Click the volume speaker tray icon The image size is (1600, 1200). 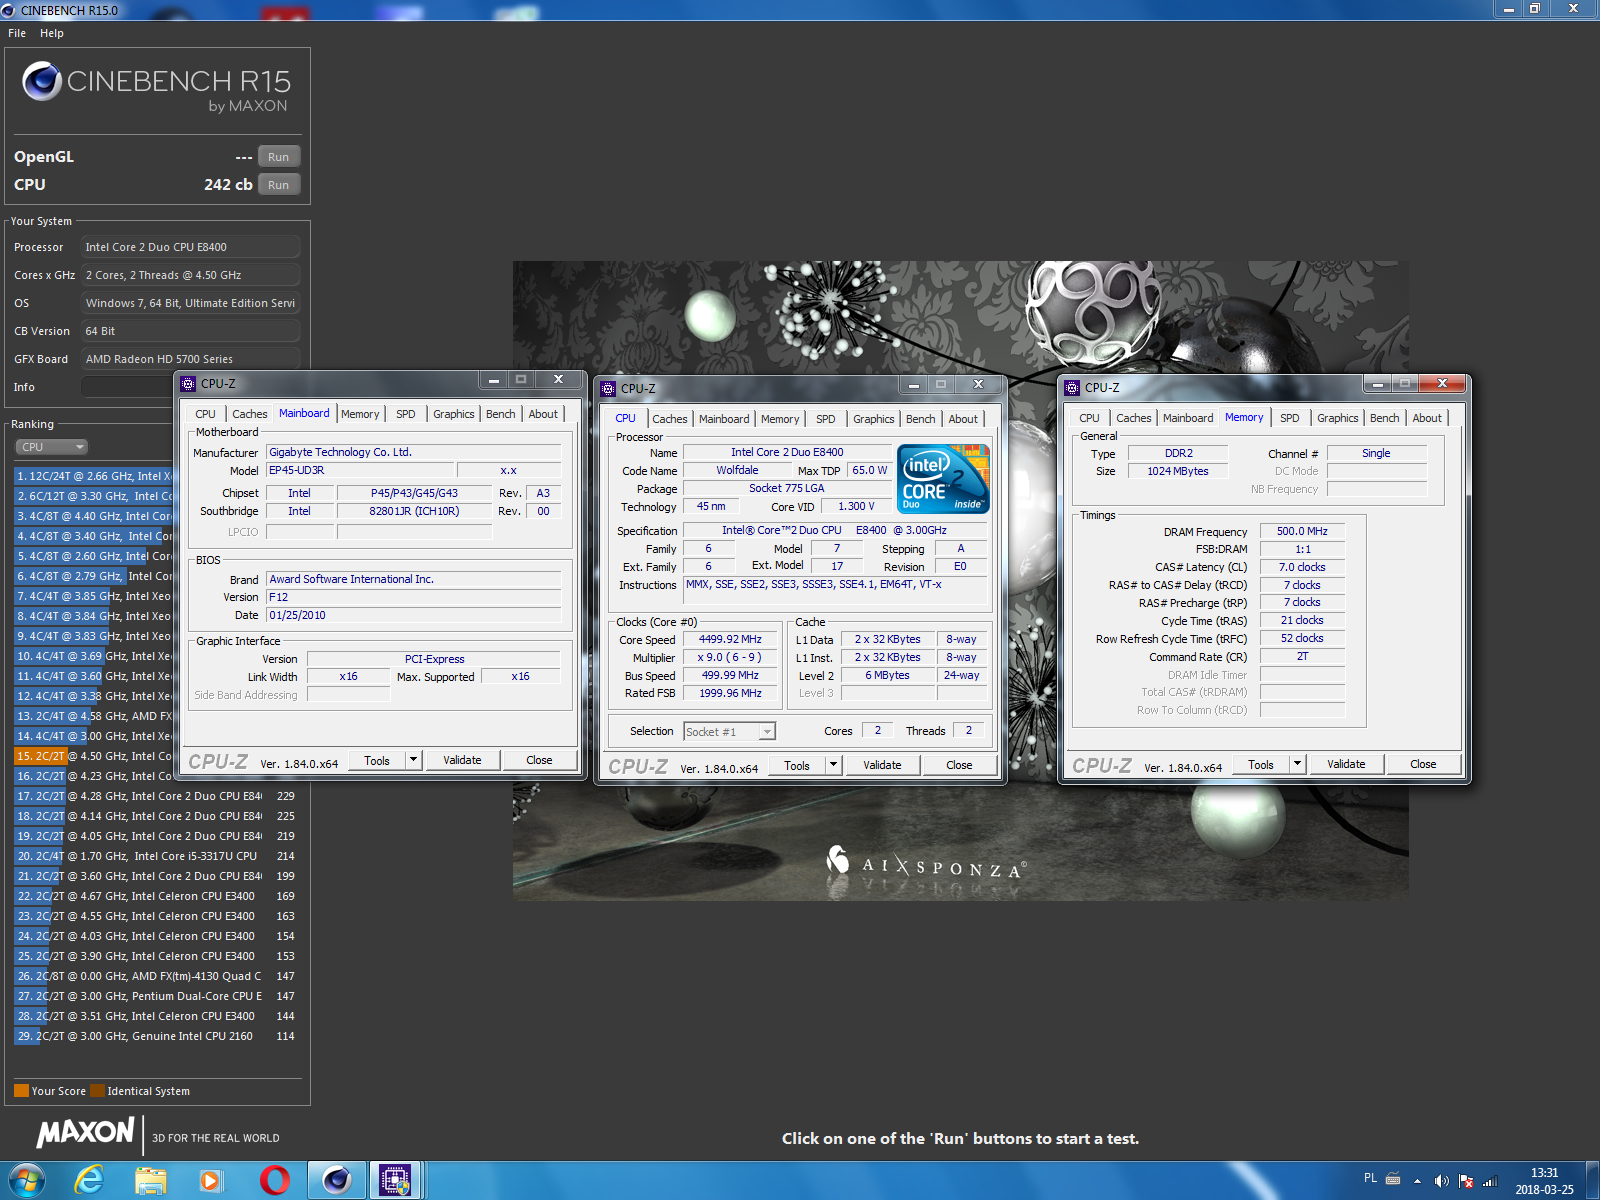click(1441, 1181)
